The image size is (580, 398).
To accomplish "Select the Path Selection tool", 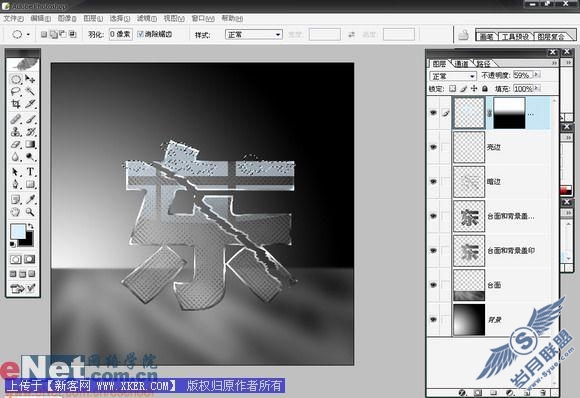I will tap(16, 172).
